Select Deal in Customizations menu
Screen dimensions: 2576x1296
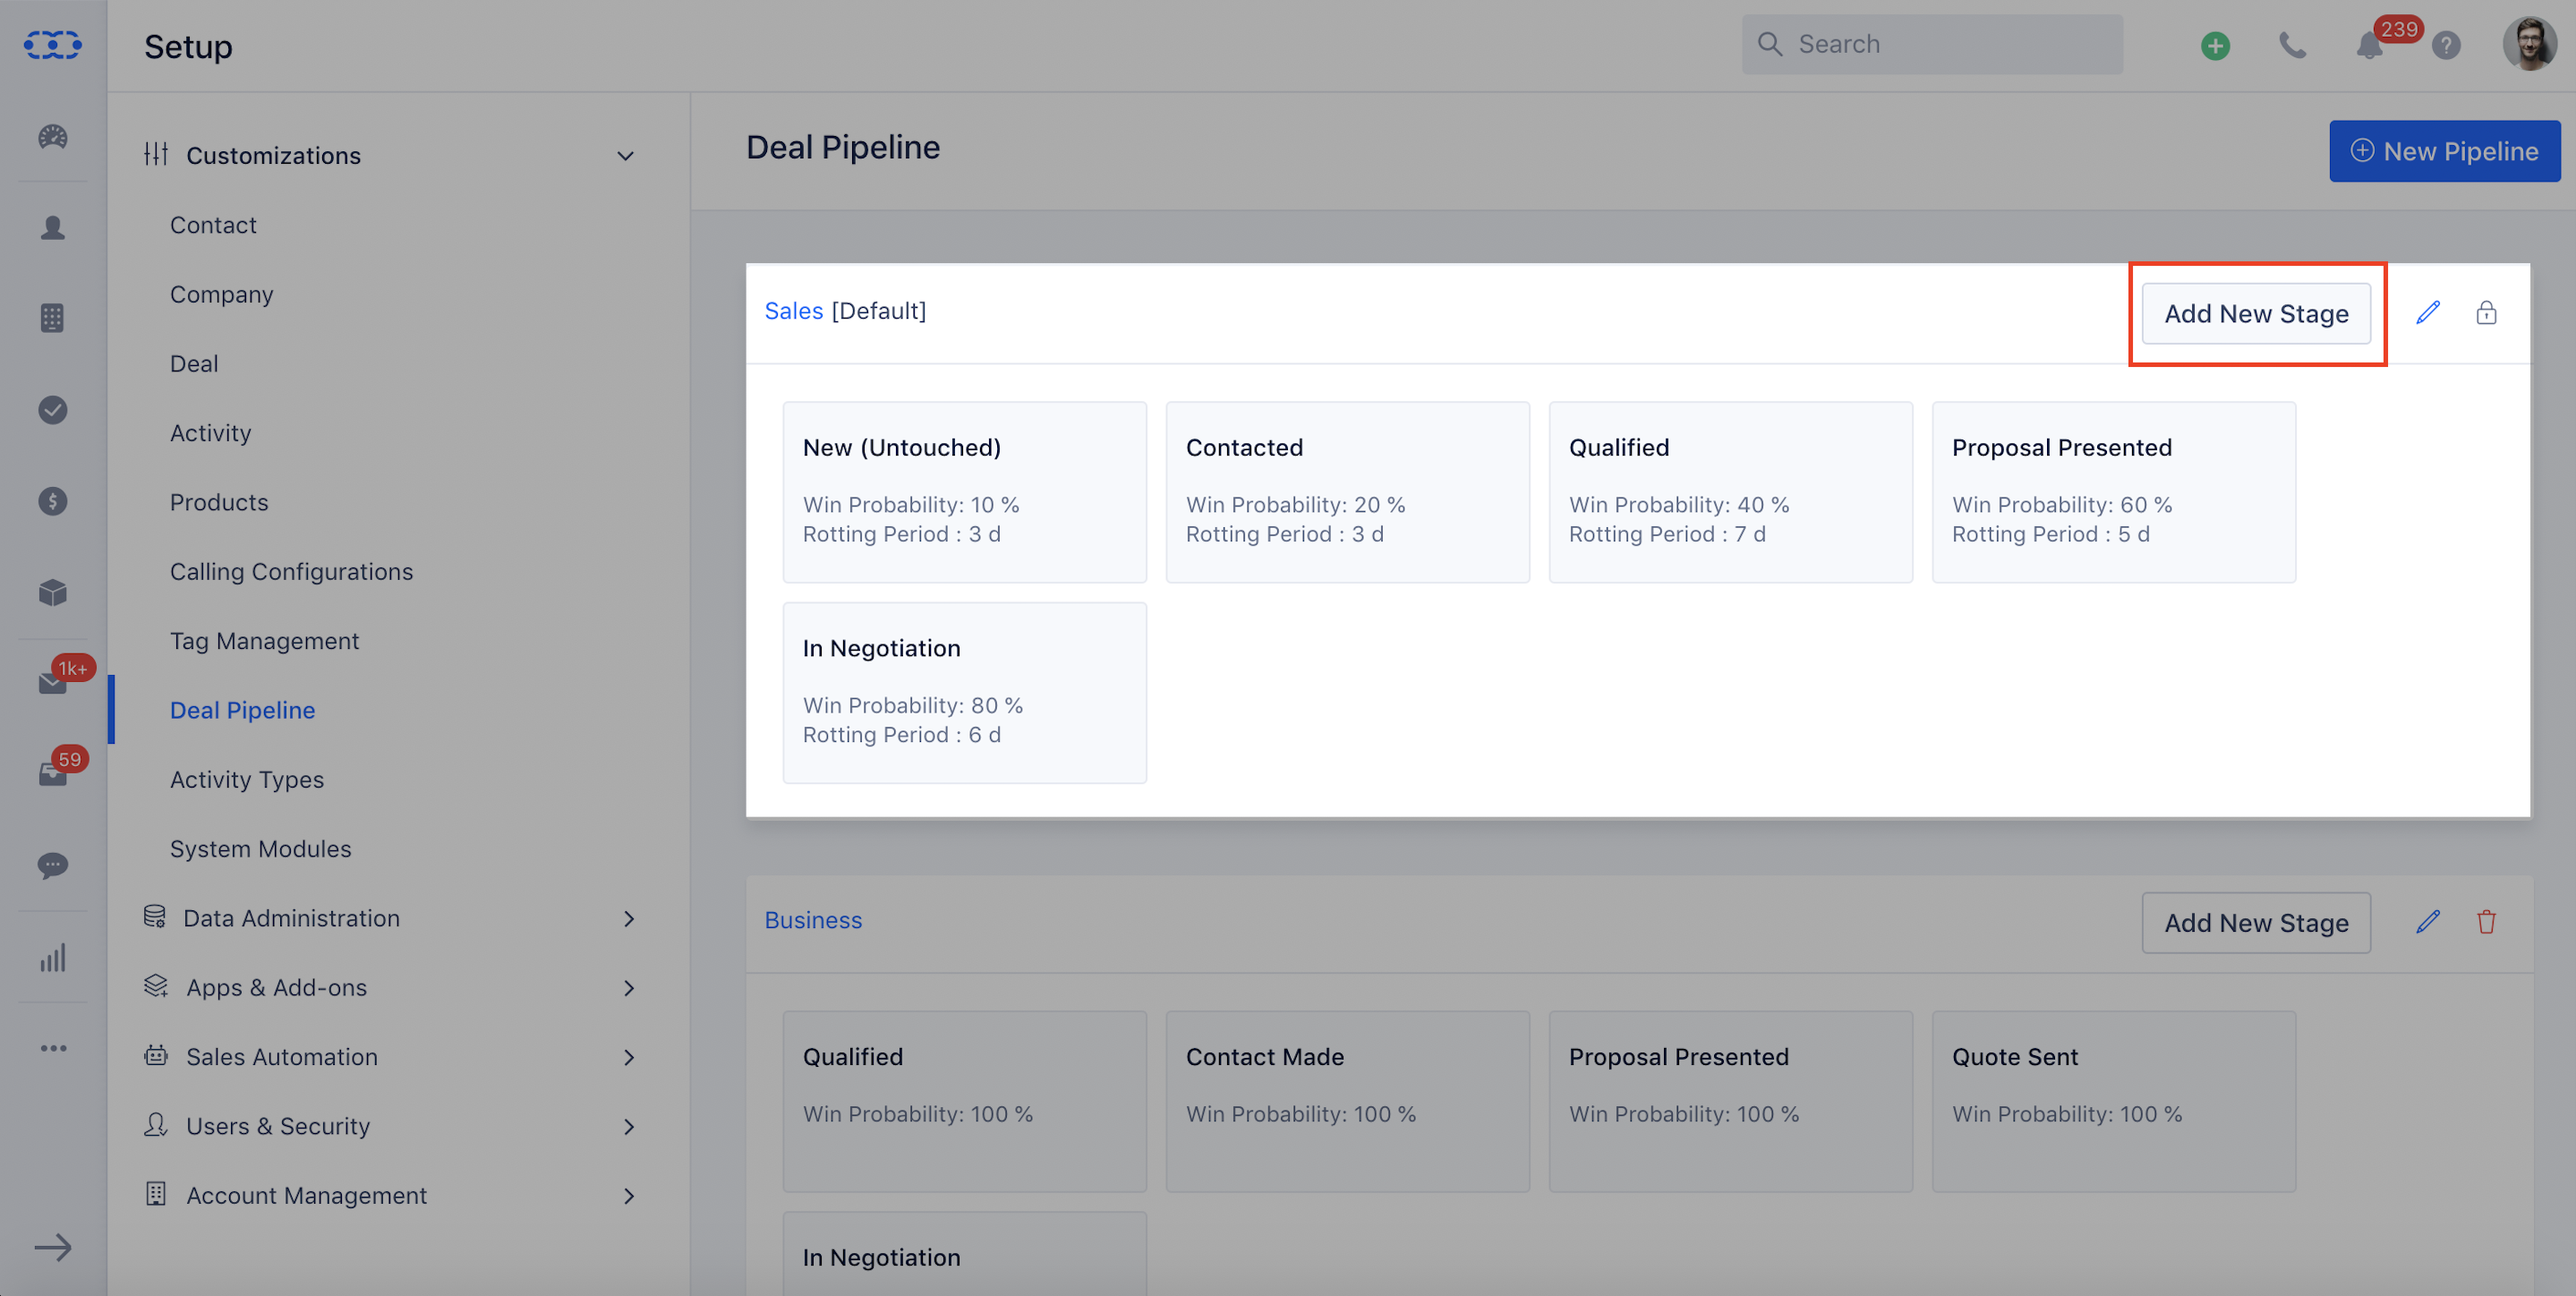(194, 364)
